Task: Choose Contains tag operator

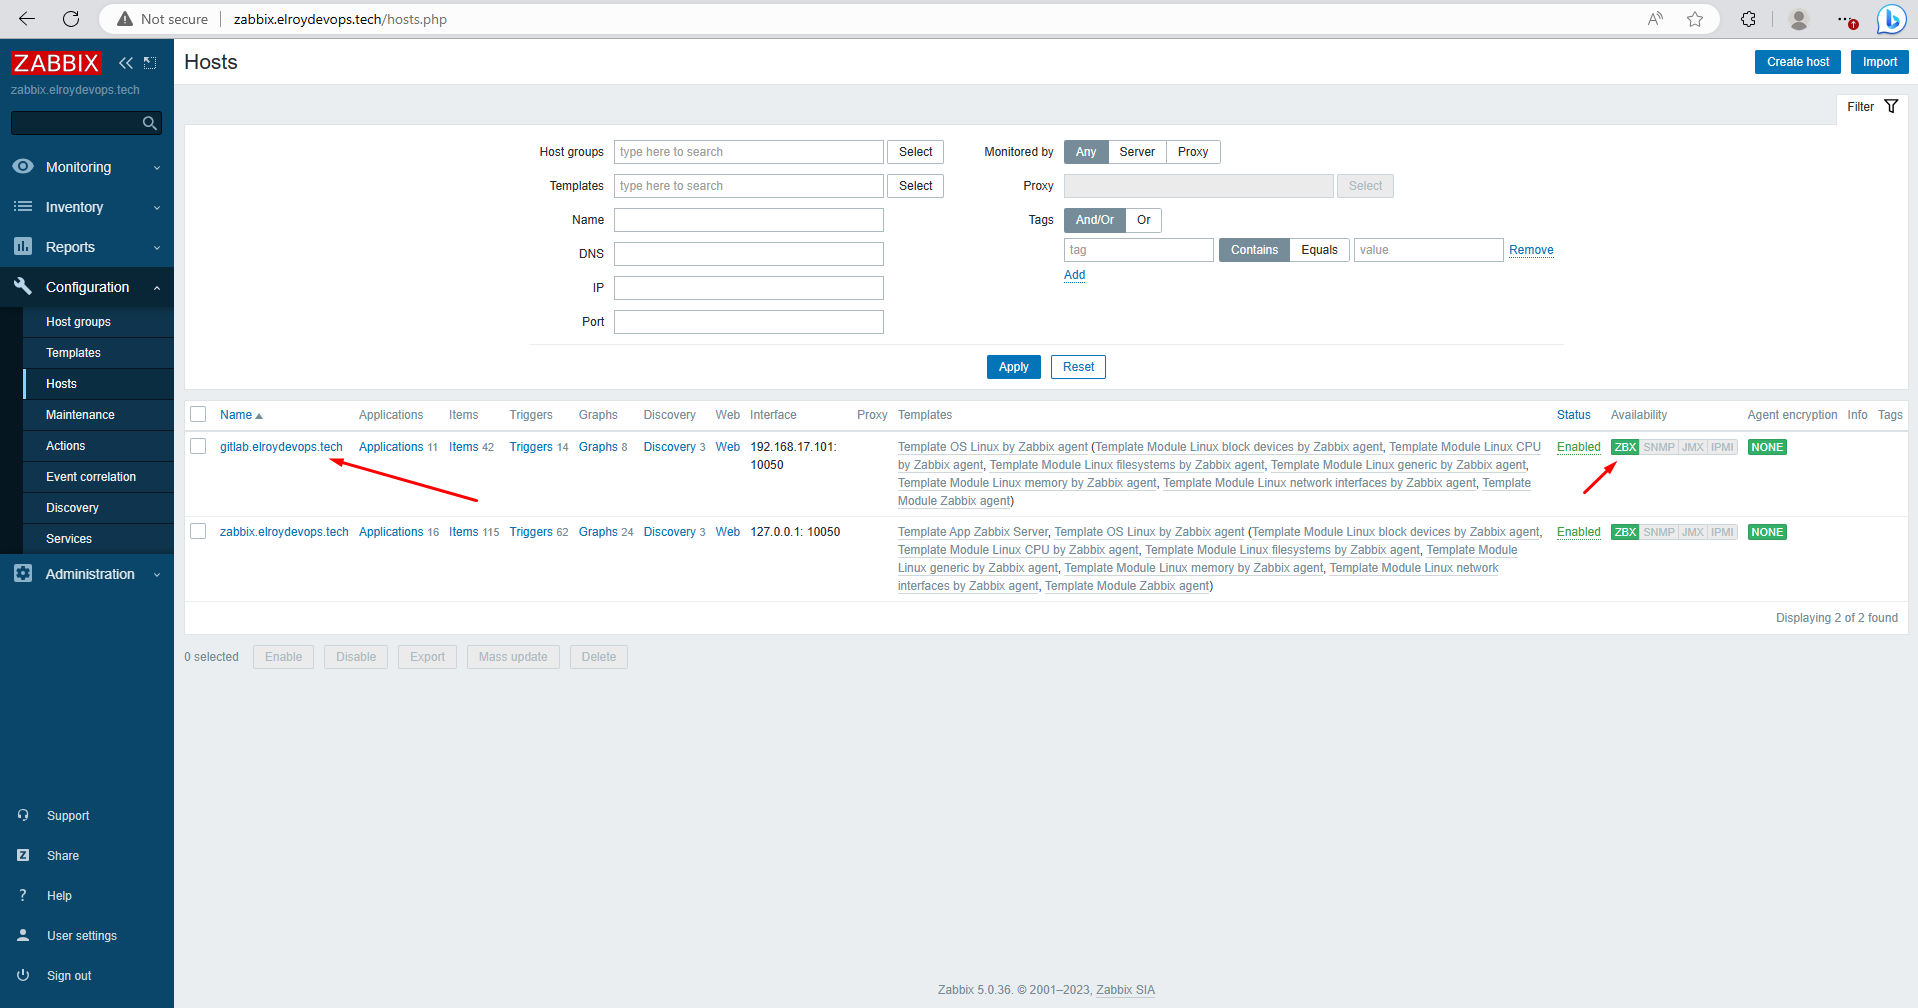Action: point(1254,250)
